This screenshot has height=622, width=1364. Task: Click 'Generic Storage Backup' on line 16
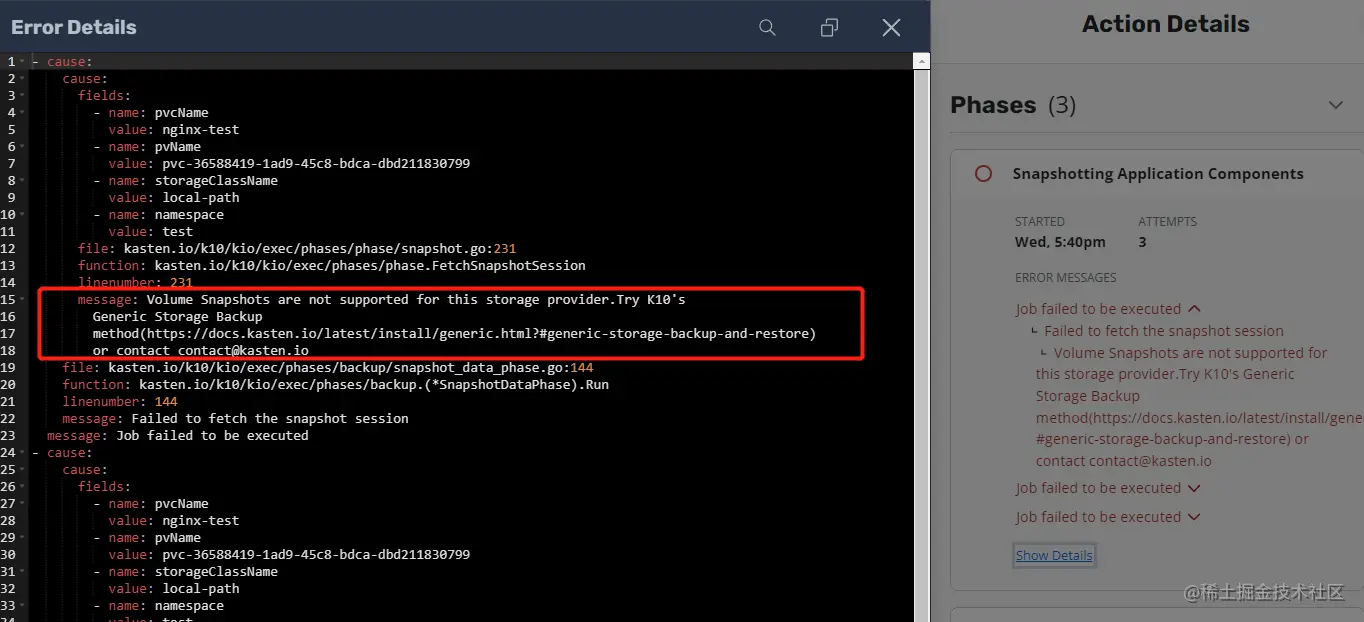click(178, 317)
